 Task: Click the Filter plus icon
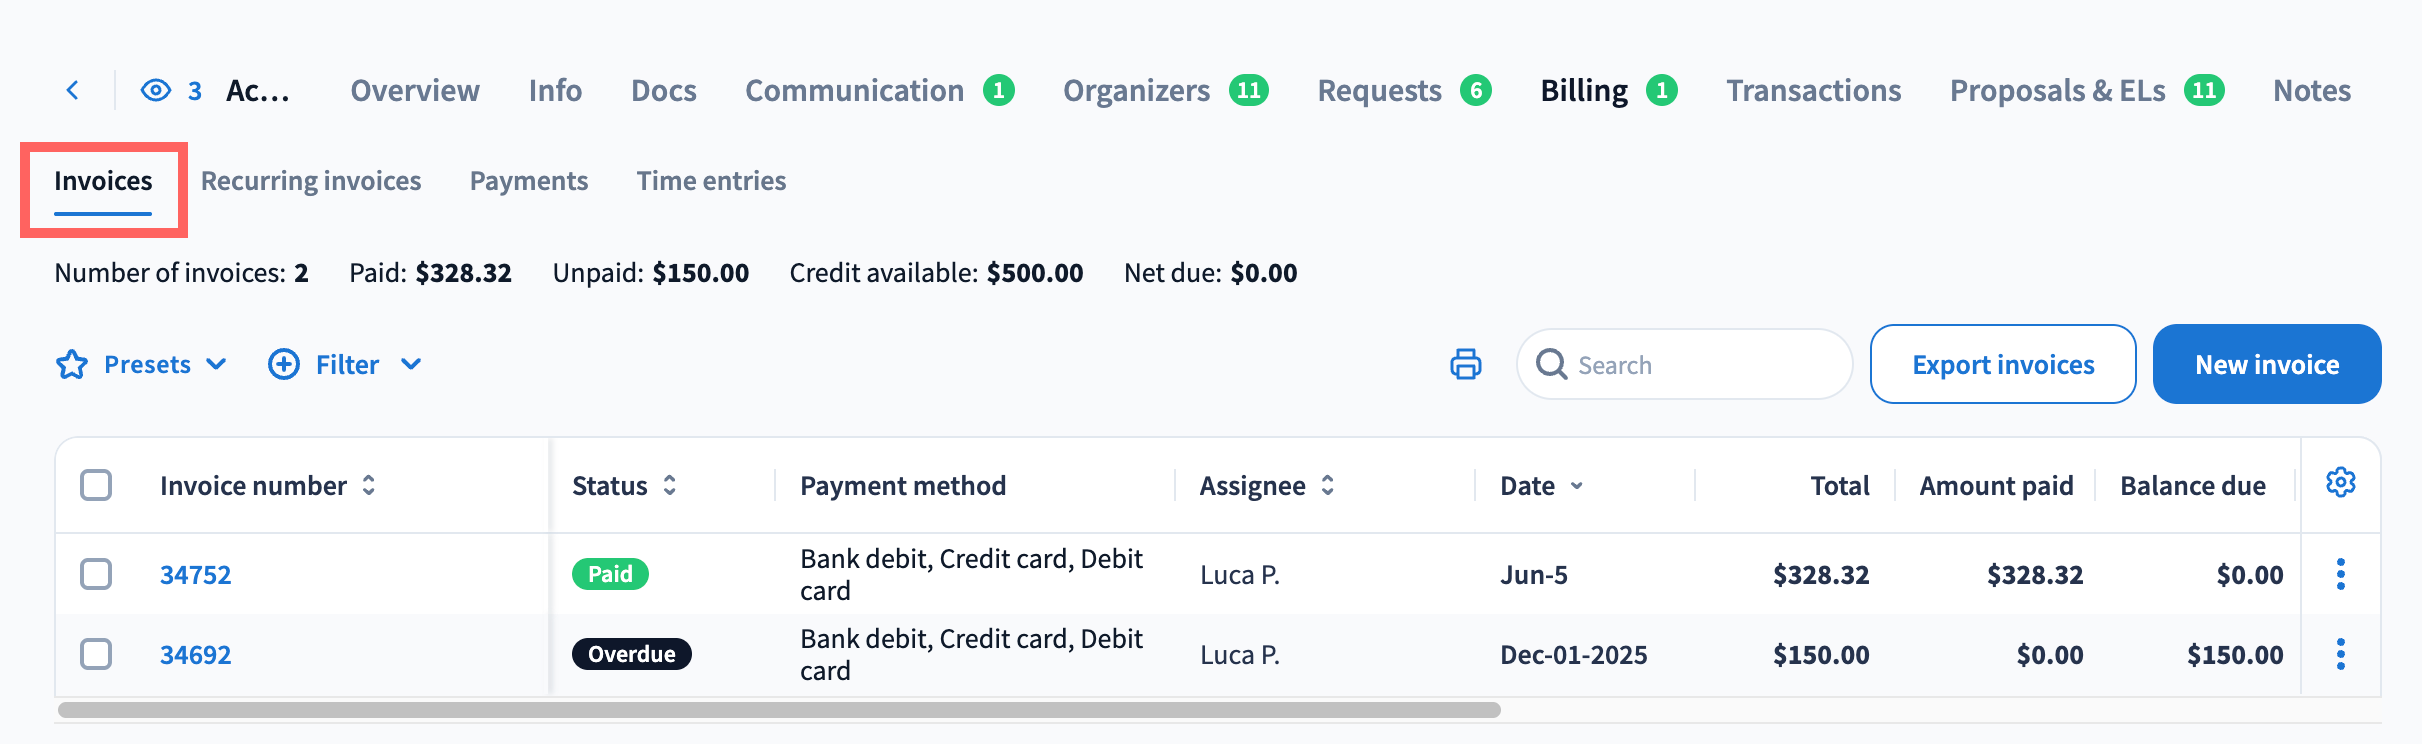click(284, 364)
